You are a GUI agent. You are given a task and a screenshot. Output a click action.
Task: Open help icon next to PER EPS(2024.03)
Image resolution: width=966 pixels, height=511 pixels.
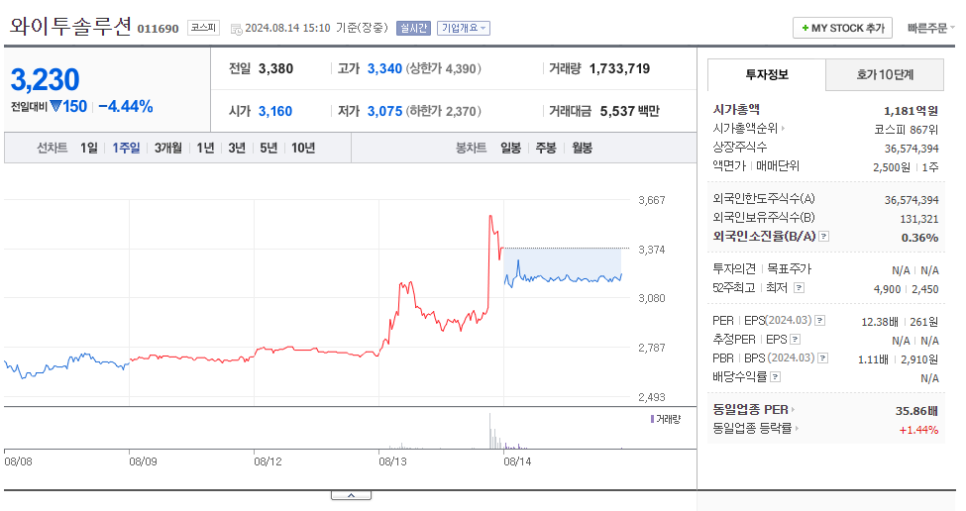(820, 321)
